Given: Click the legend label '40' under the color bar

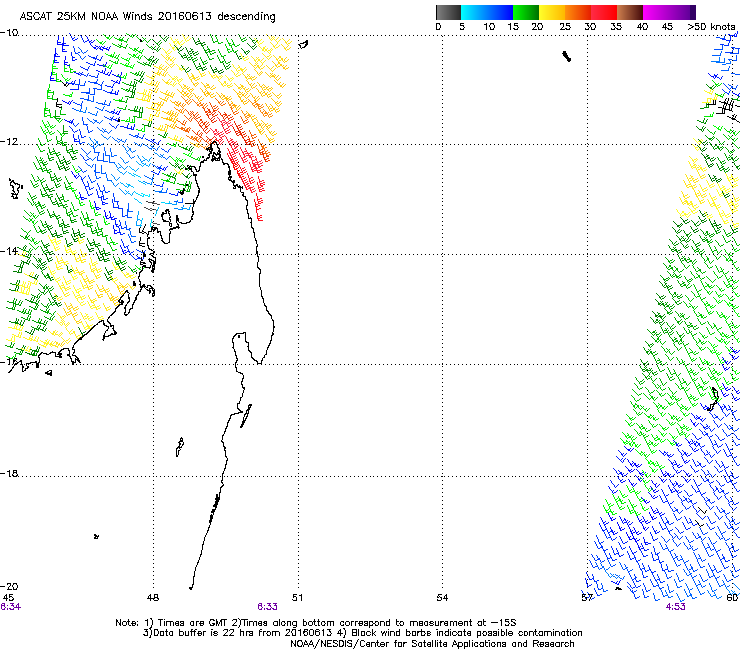Looking at the screenshot, I should (642, 27).
